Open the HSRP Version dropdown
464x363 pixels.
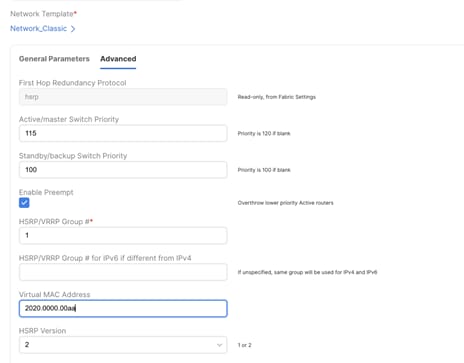click(123, 345)
